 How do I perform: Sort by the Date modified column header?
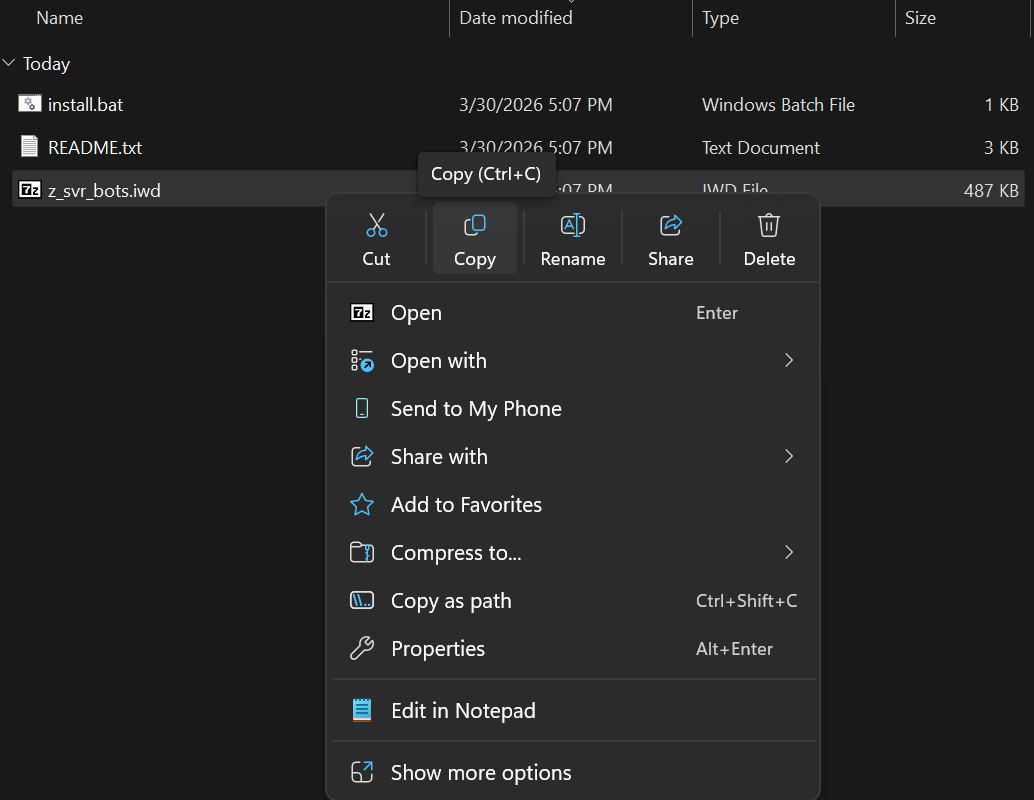516,18
